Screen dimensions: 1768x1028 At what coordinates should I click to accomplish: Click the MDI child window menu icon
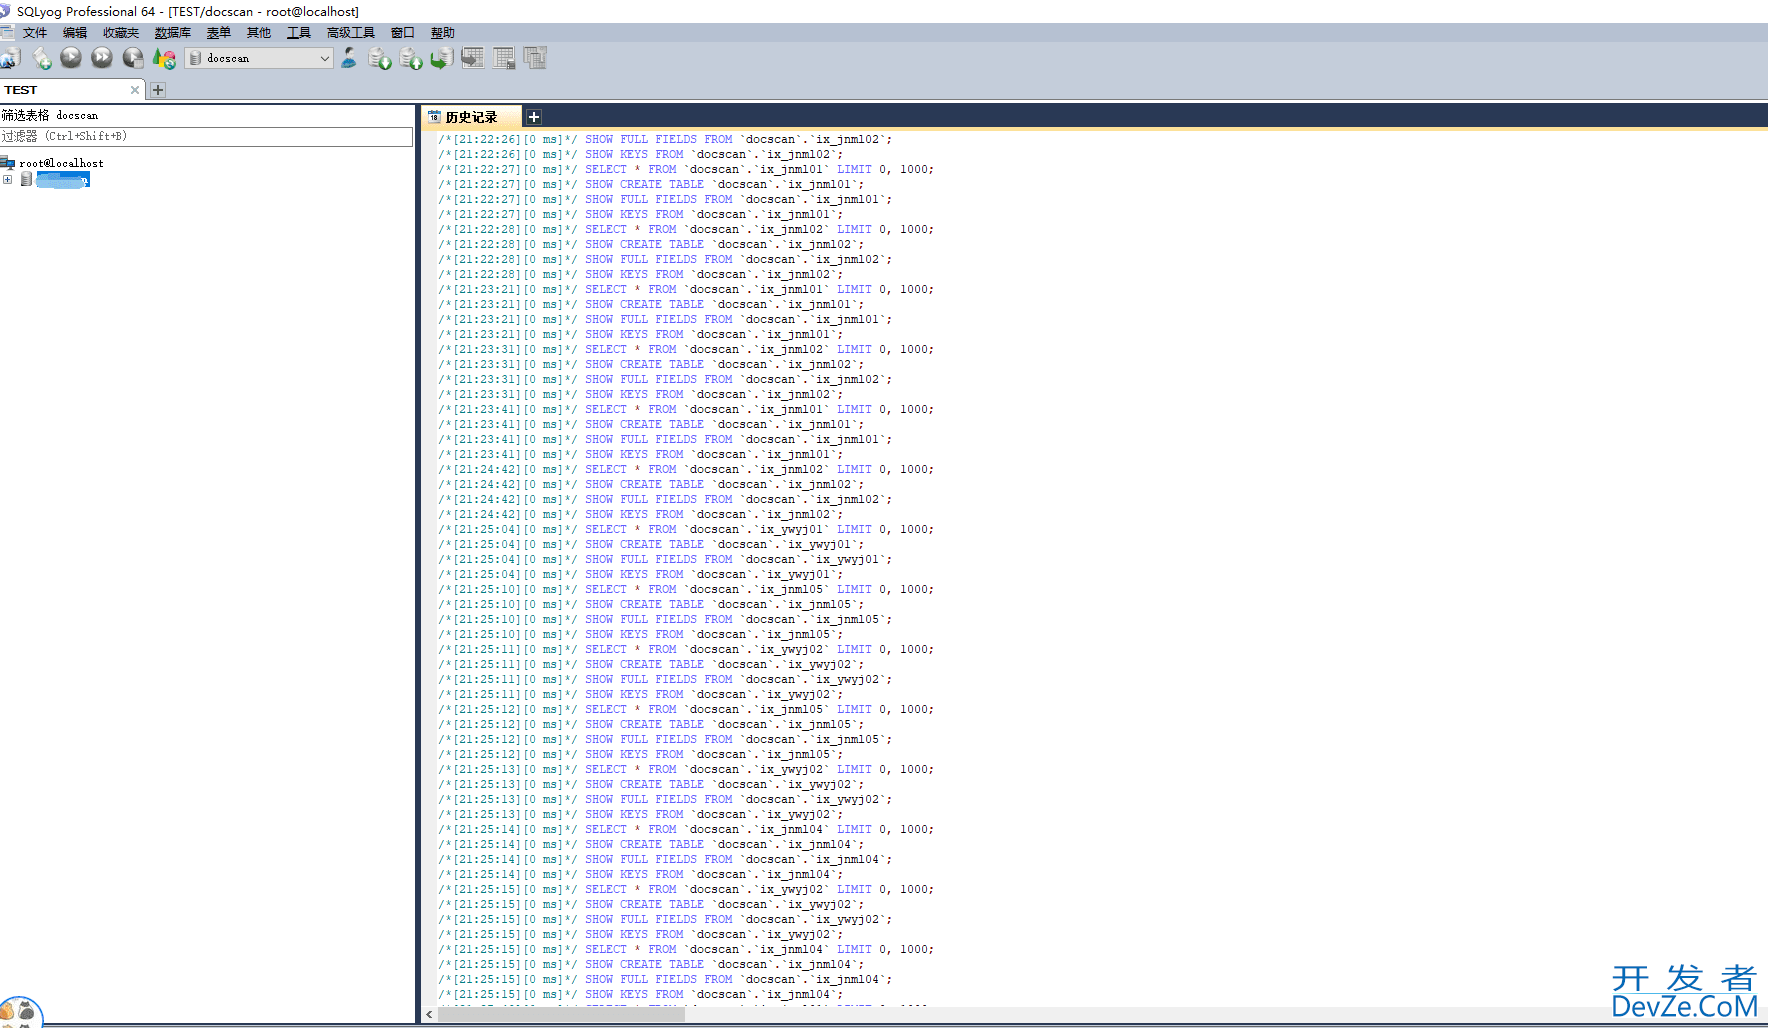coord(7,32)
